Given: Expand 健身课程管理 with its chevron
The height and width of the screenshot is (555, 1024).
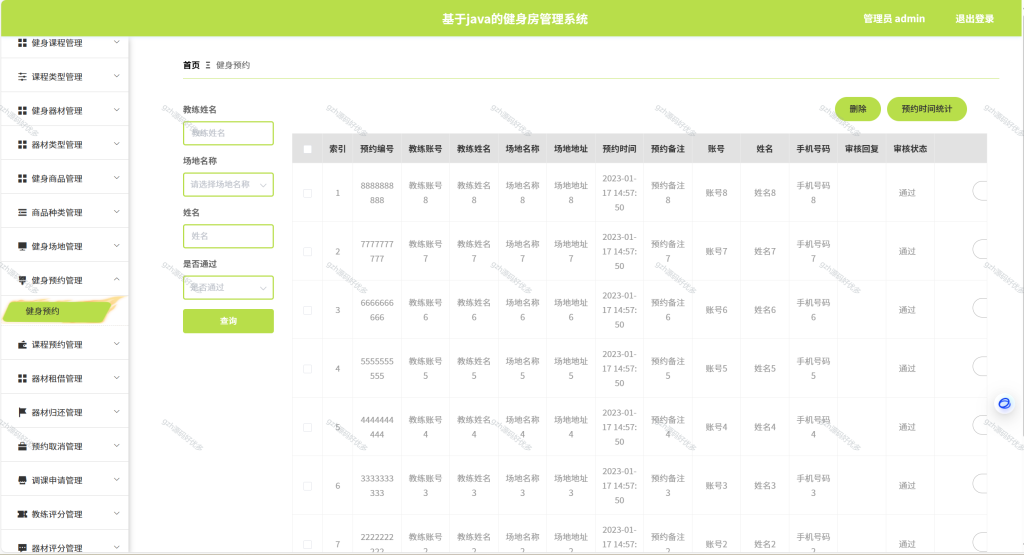Looking at the screenshot, I should click(117, 42).
